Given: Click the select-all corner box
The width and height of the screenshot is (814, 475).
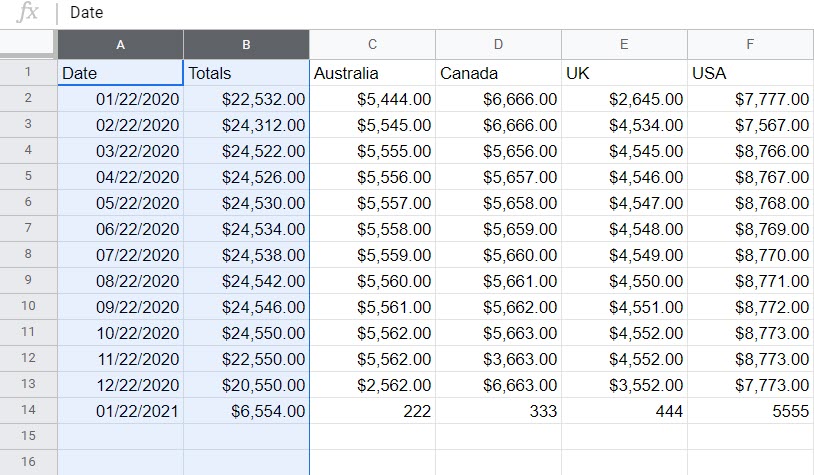Looking at the screenshot, I should (x=28, y=44).
